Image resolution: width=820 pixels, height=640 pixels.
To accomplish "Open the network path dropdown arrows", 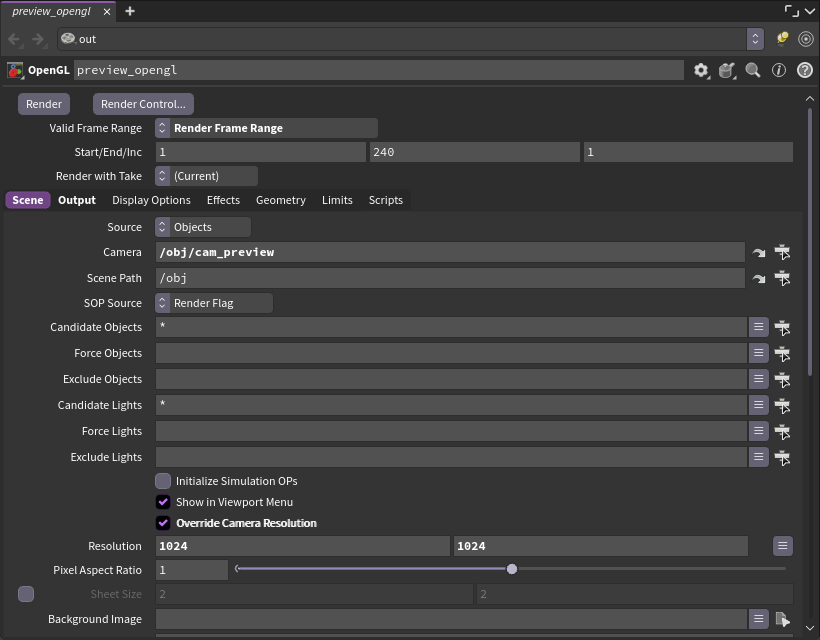I will (755, 39).
